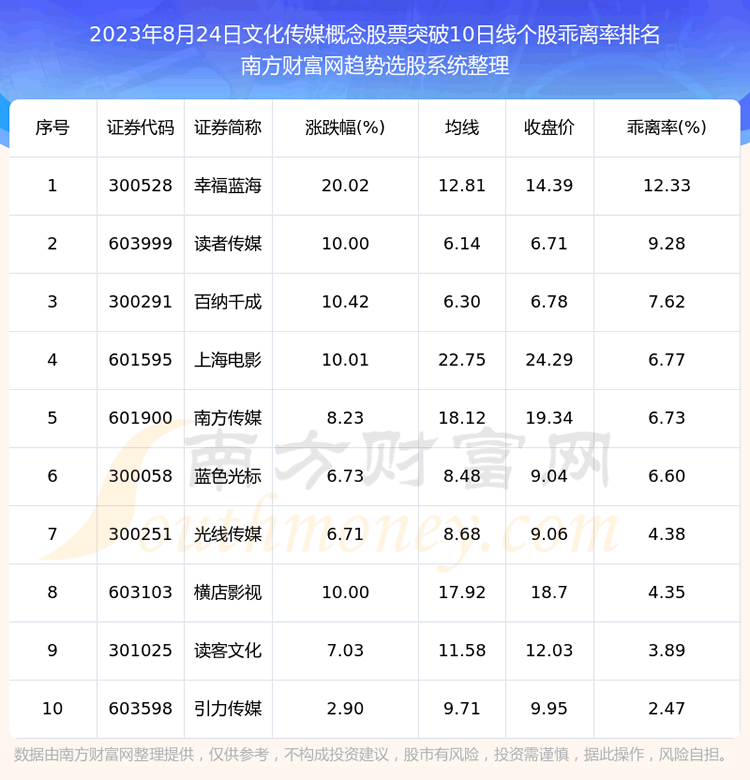
Task: Select stock code 601595
Action: coord(140,360)
